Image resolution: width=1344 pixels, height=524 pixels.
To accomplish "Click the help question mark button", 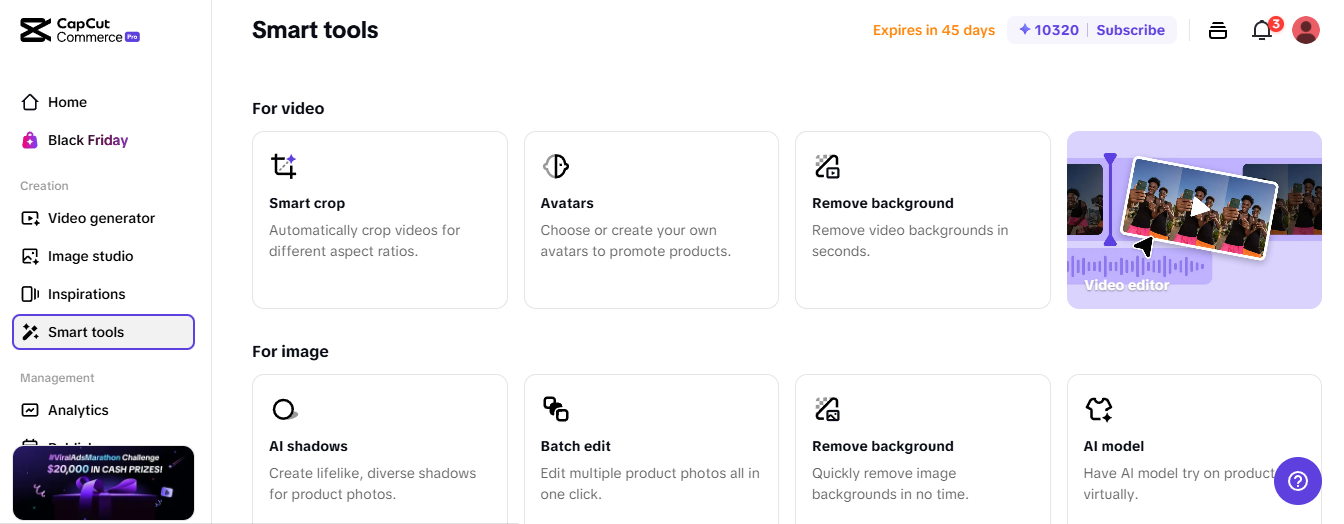I will [x=1298, y=481].
